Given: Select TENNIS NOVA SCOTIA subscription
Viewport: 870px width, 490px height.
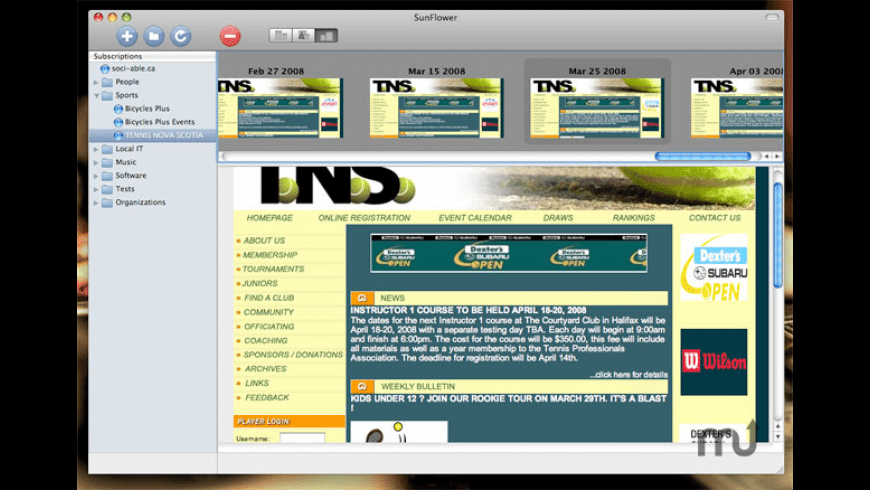Looking at the screenshot, I should point(153,135).
